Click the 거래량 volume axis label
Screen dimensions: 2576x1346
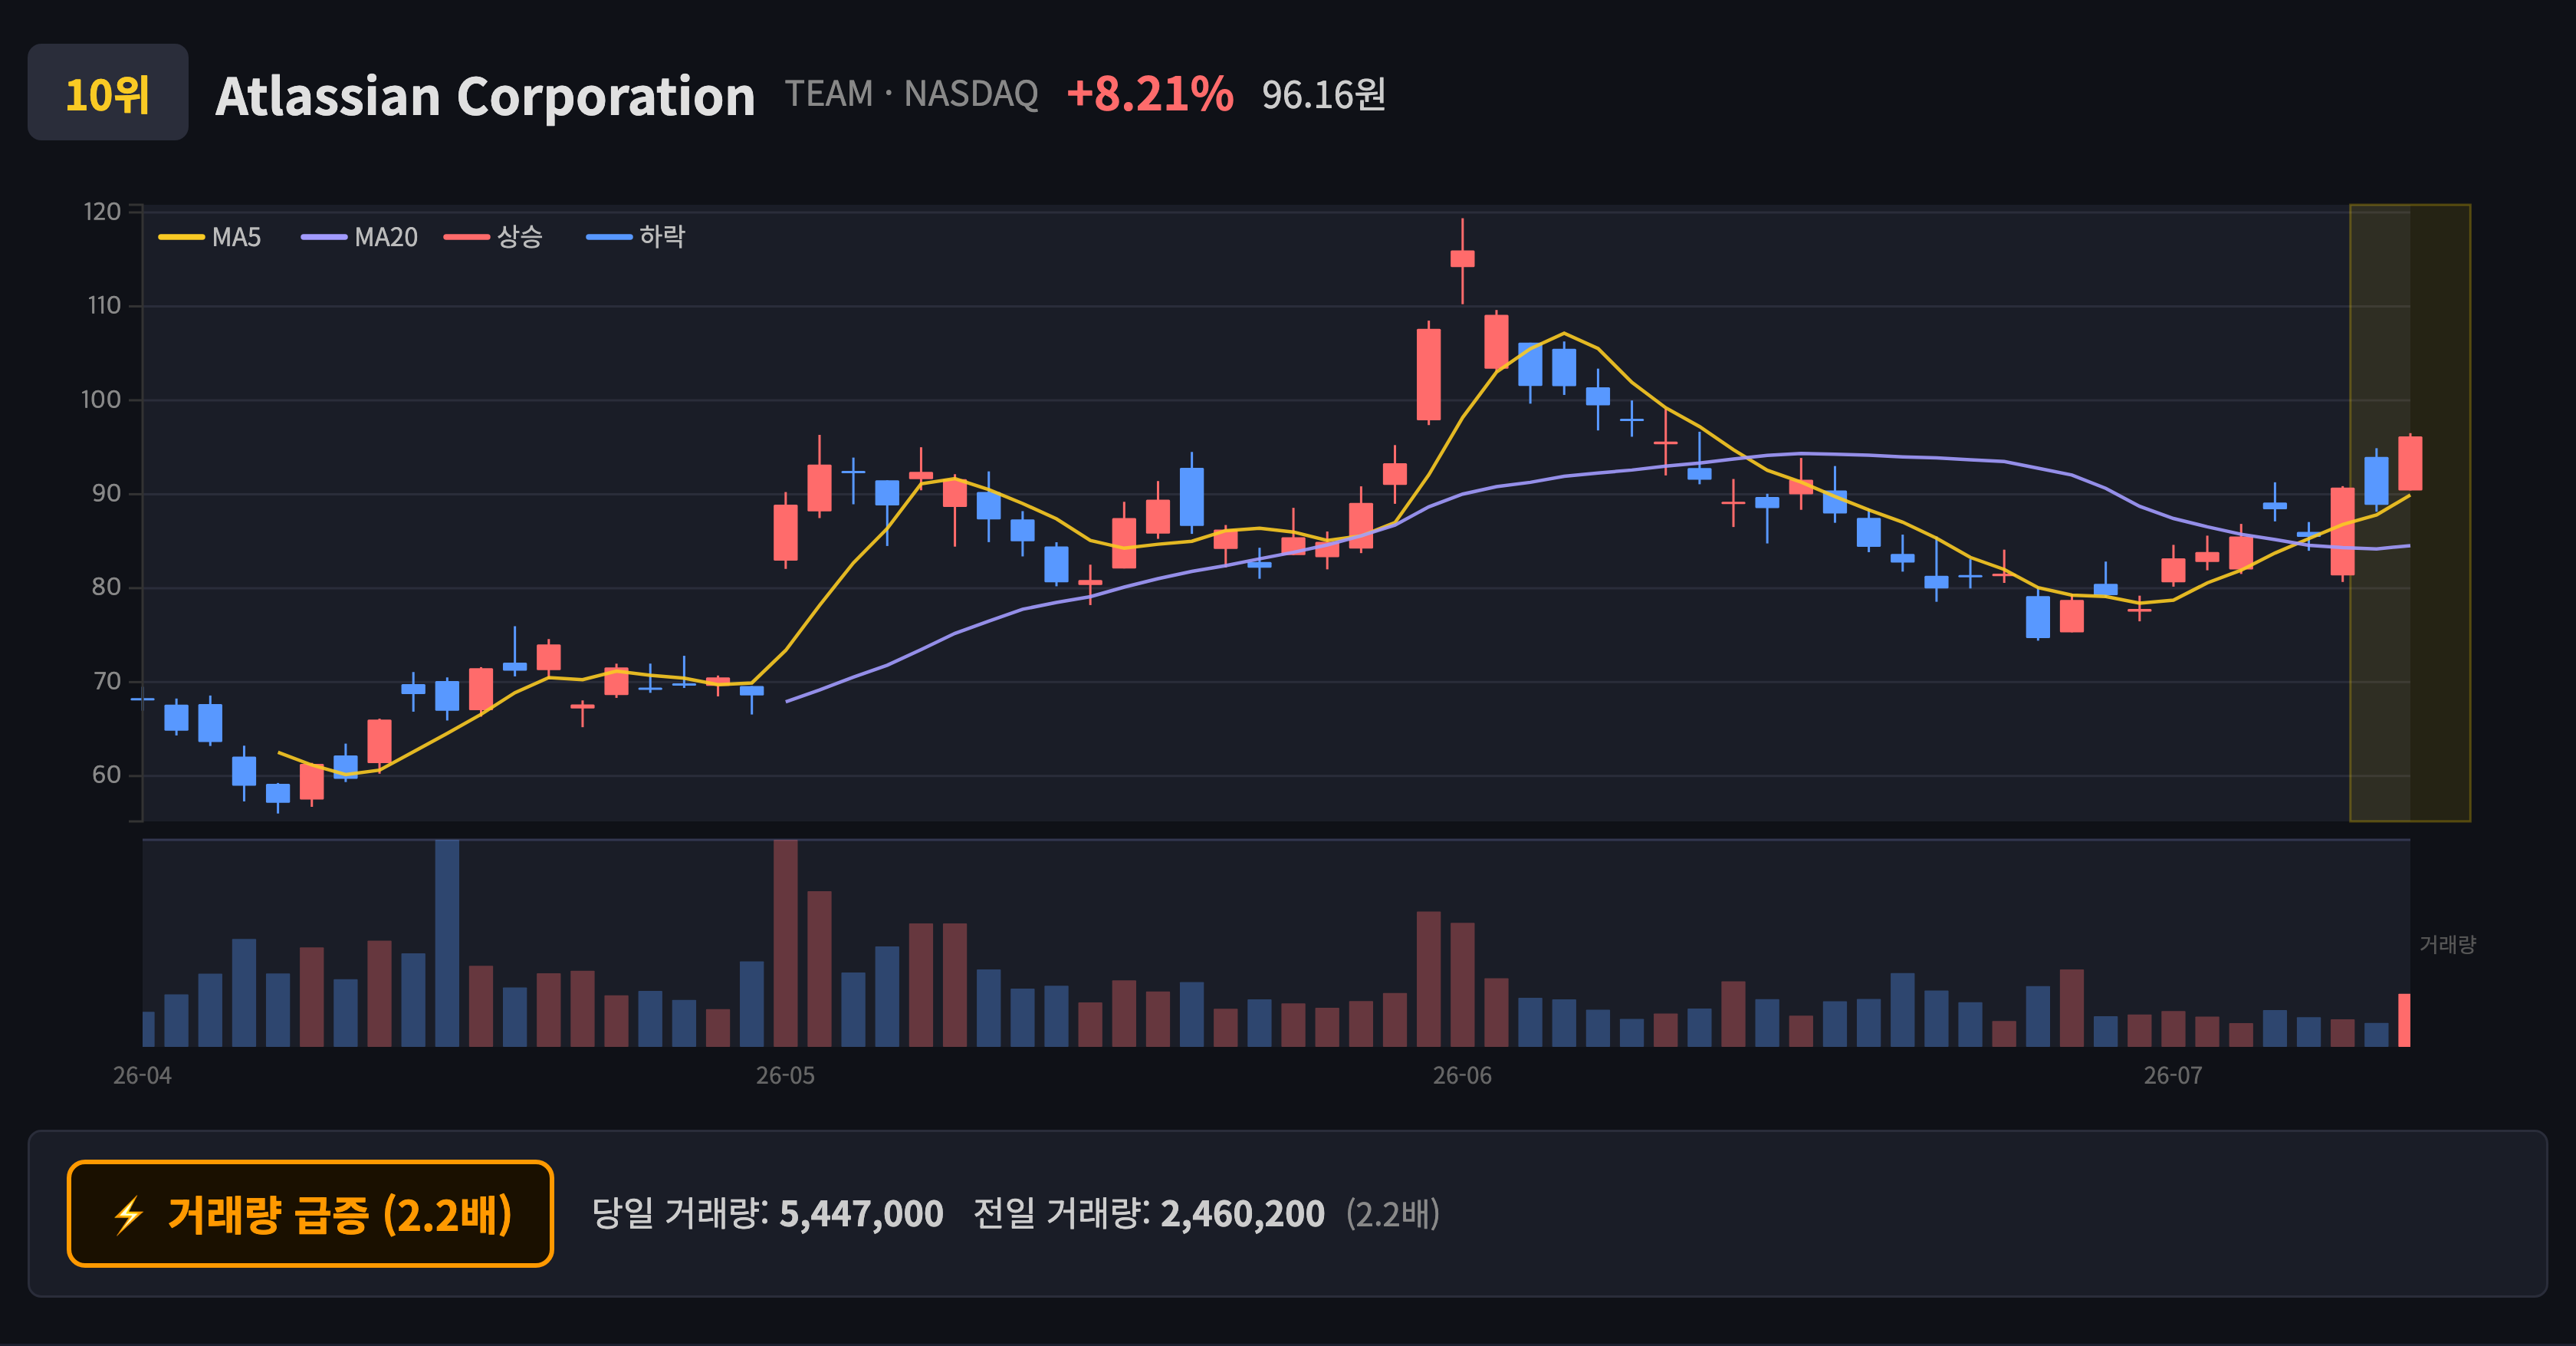[x=2447, y=944]
